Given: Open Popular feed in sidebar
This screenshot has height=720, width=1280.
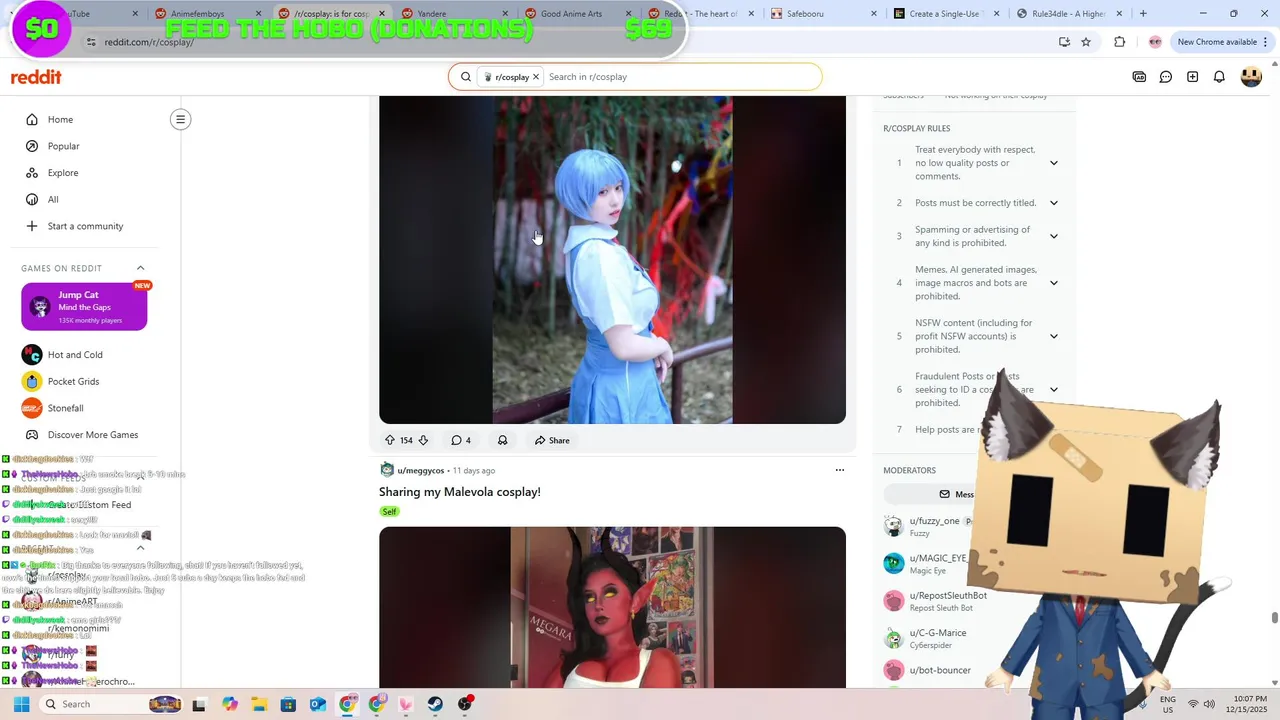Looking at the screenshot, I should pos(84,146).
